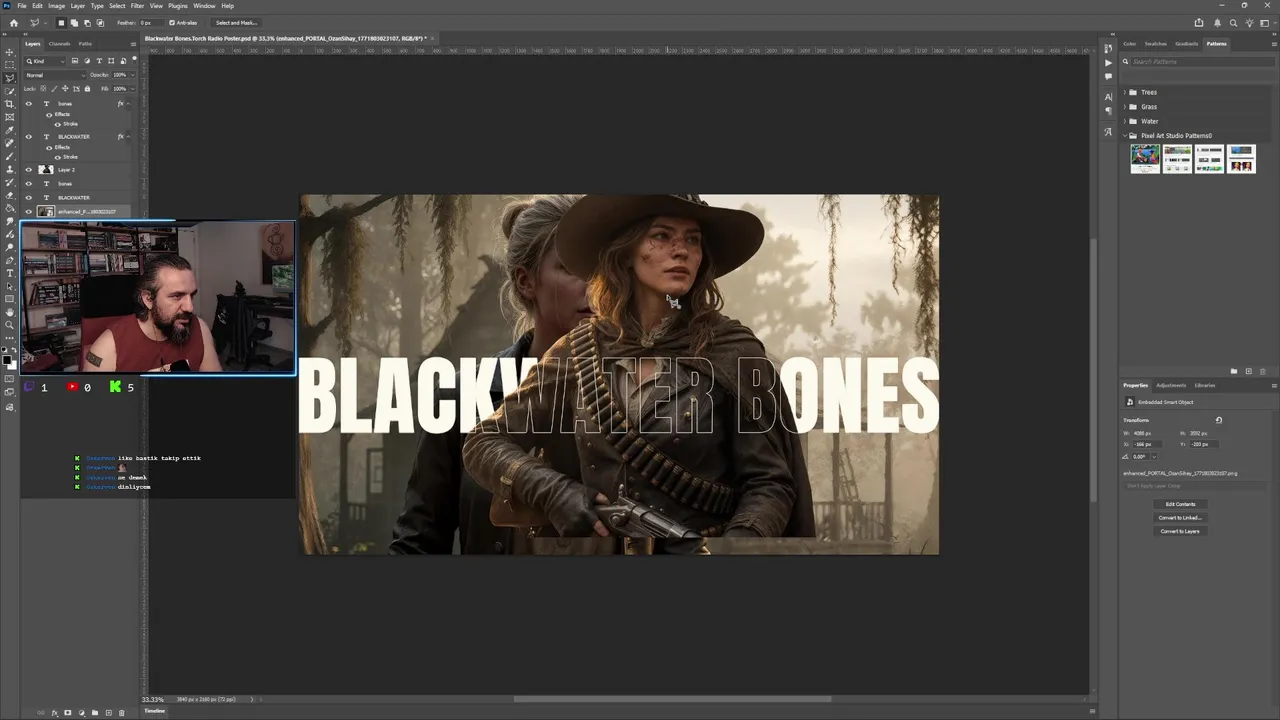Collapse effects on top bones layer

[130, 103]
